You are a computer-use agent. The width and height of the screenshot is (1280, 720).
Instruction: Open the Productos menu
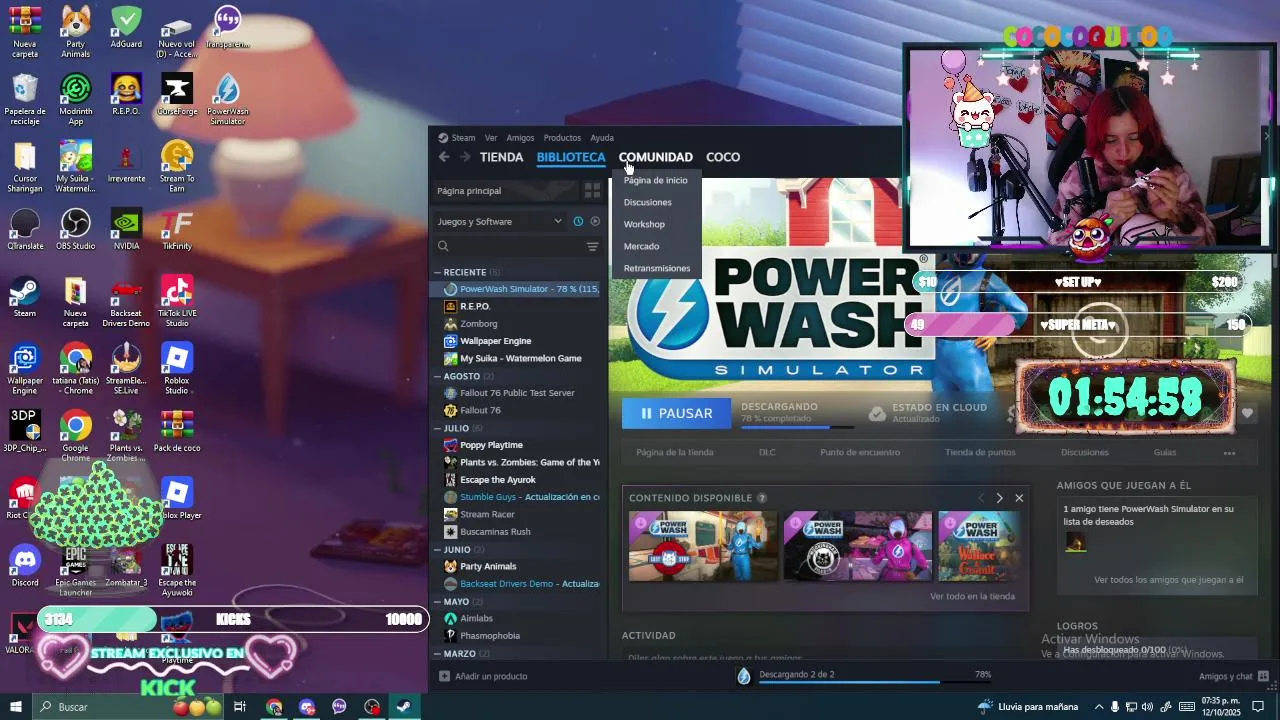click(562, 138)
